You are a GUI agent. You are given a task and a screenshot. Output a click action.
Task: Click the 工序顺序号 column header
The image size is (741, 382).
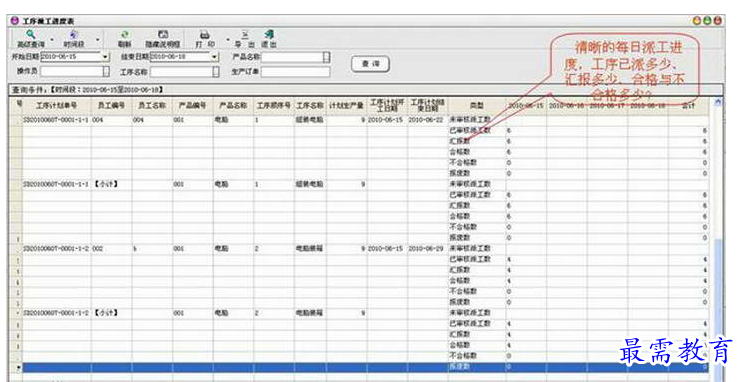(274, 105)
